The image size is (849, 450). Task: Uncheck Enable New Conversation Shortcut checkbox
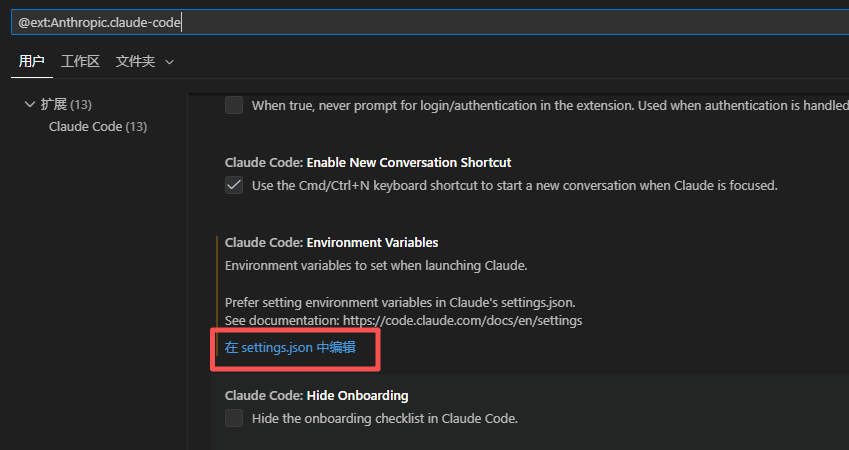pyautogui.click(x=234, y=185)
